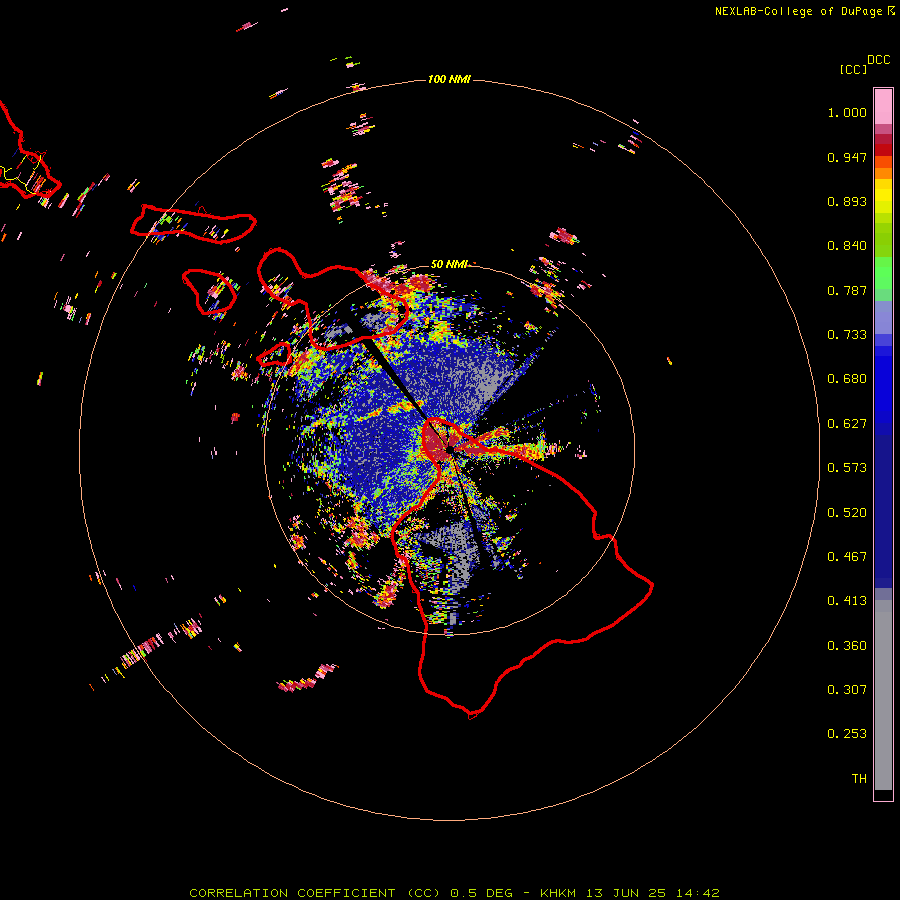Select the 0.520 color scale value
Image resolution: width=900 pixels, height=900 pixels.
point(847,513)
